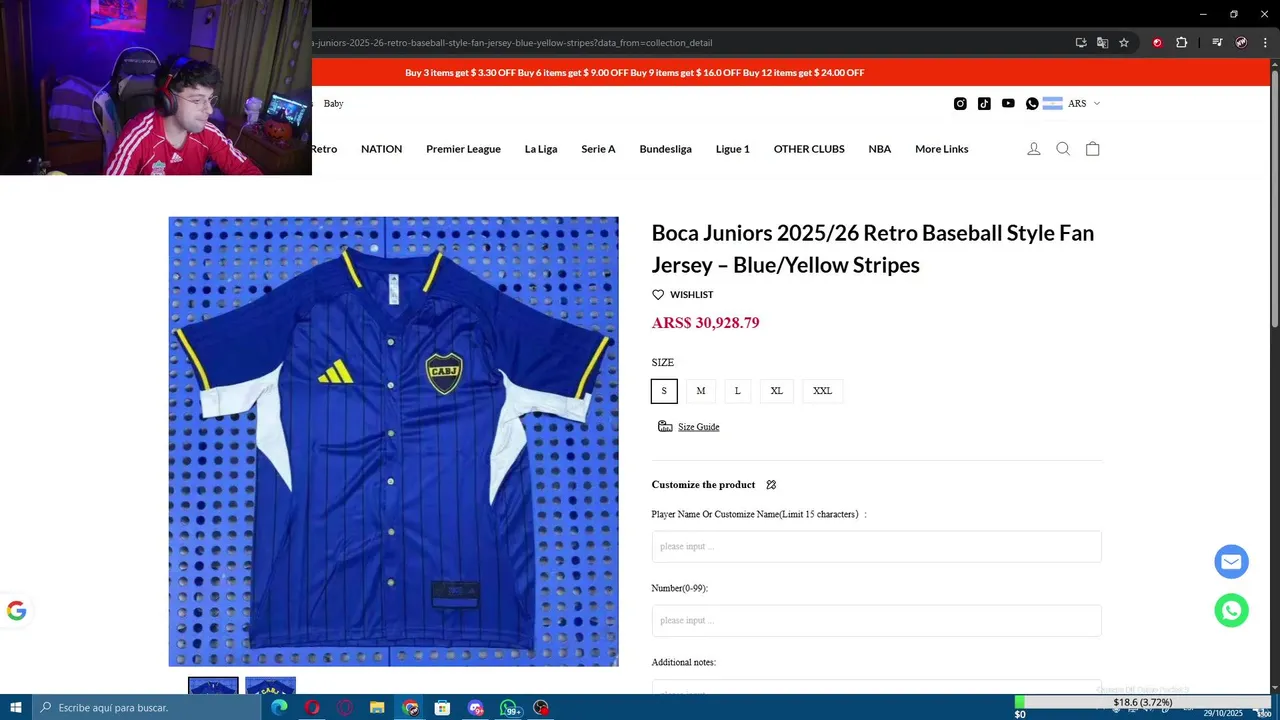Click the main jersey product image
Image resolution: width=1280 pixels, height=720 pixels.
[x=393, y=441]
